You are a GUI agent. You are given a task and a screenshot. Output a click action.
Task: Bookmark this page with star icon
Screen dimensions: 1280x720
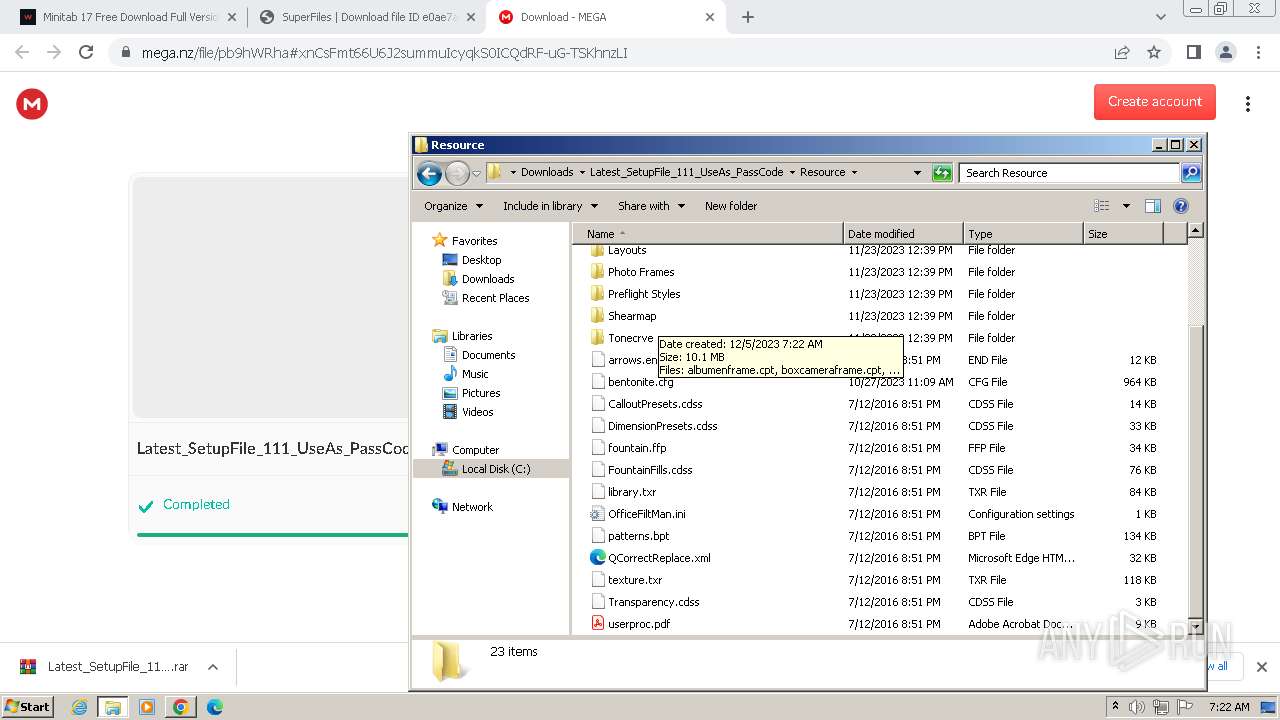[1154, 52]
